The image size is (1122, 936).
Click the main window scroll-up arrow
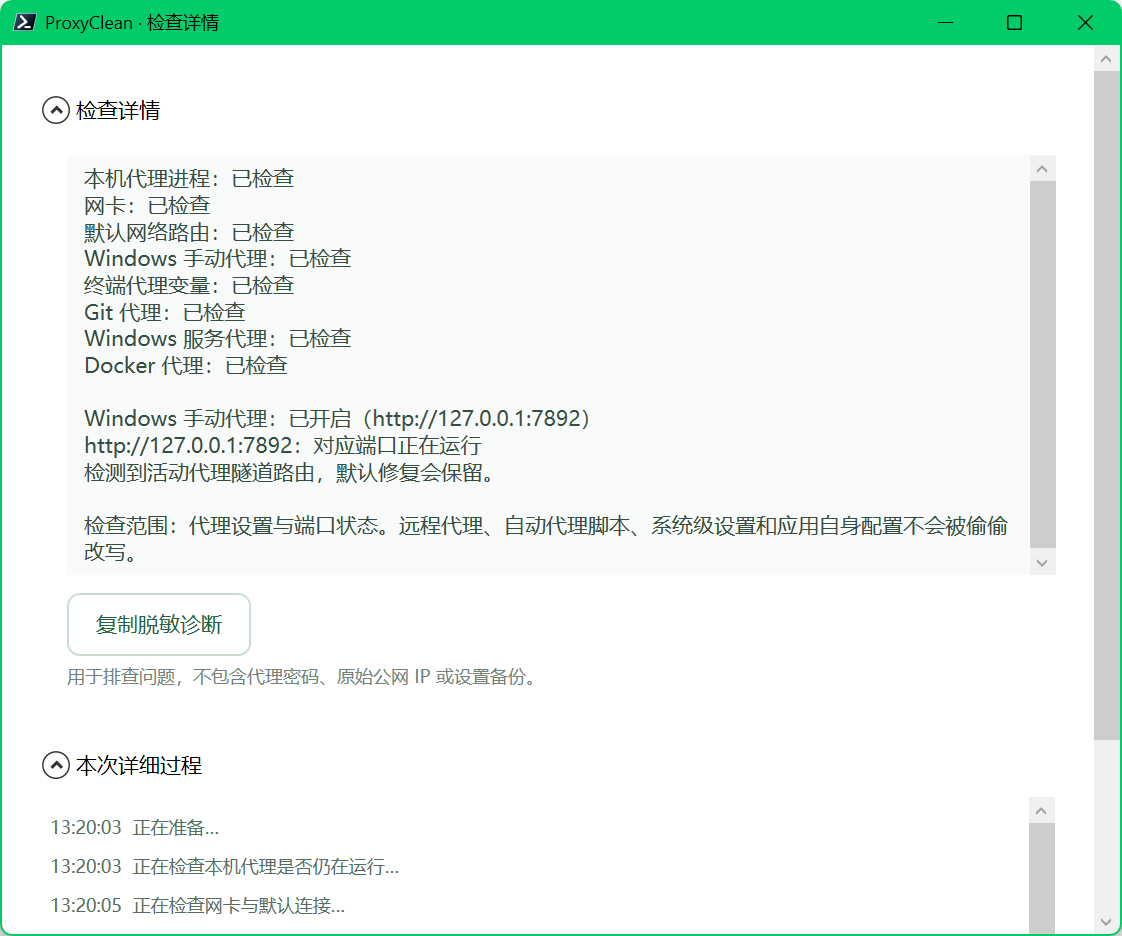tap(1106, 59)
